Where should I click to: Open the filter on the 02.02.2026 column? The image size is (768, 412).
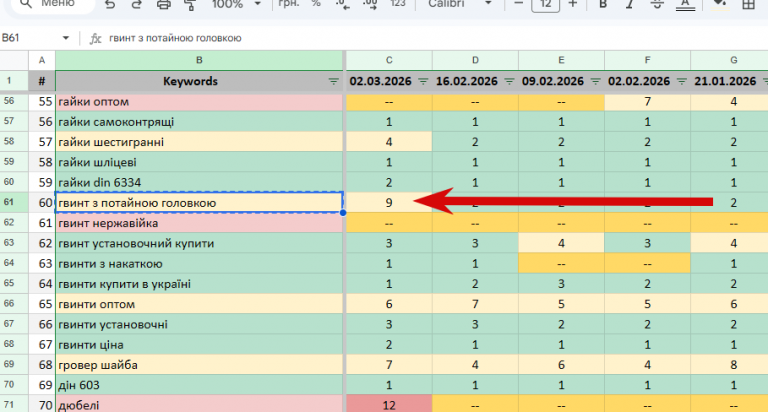point(682,81)
